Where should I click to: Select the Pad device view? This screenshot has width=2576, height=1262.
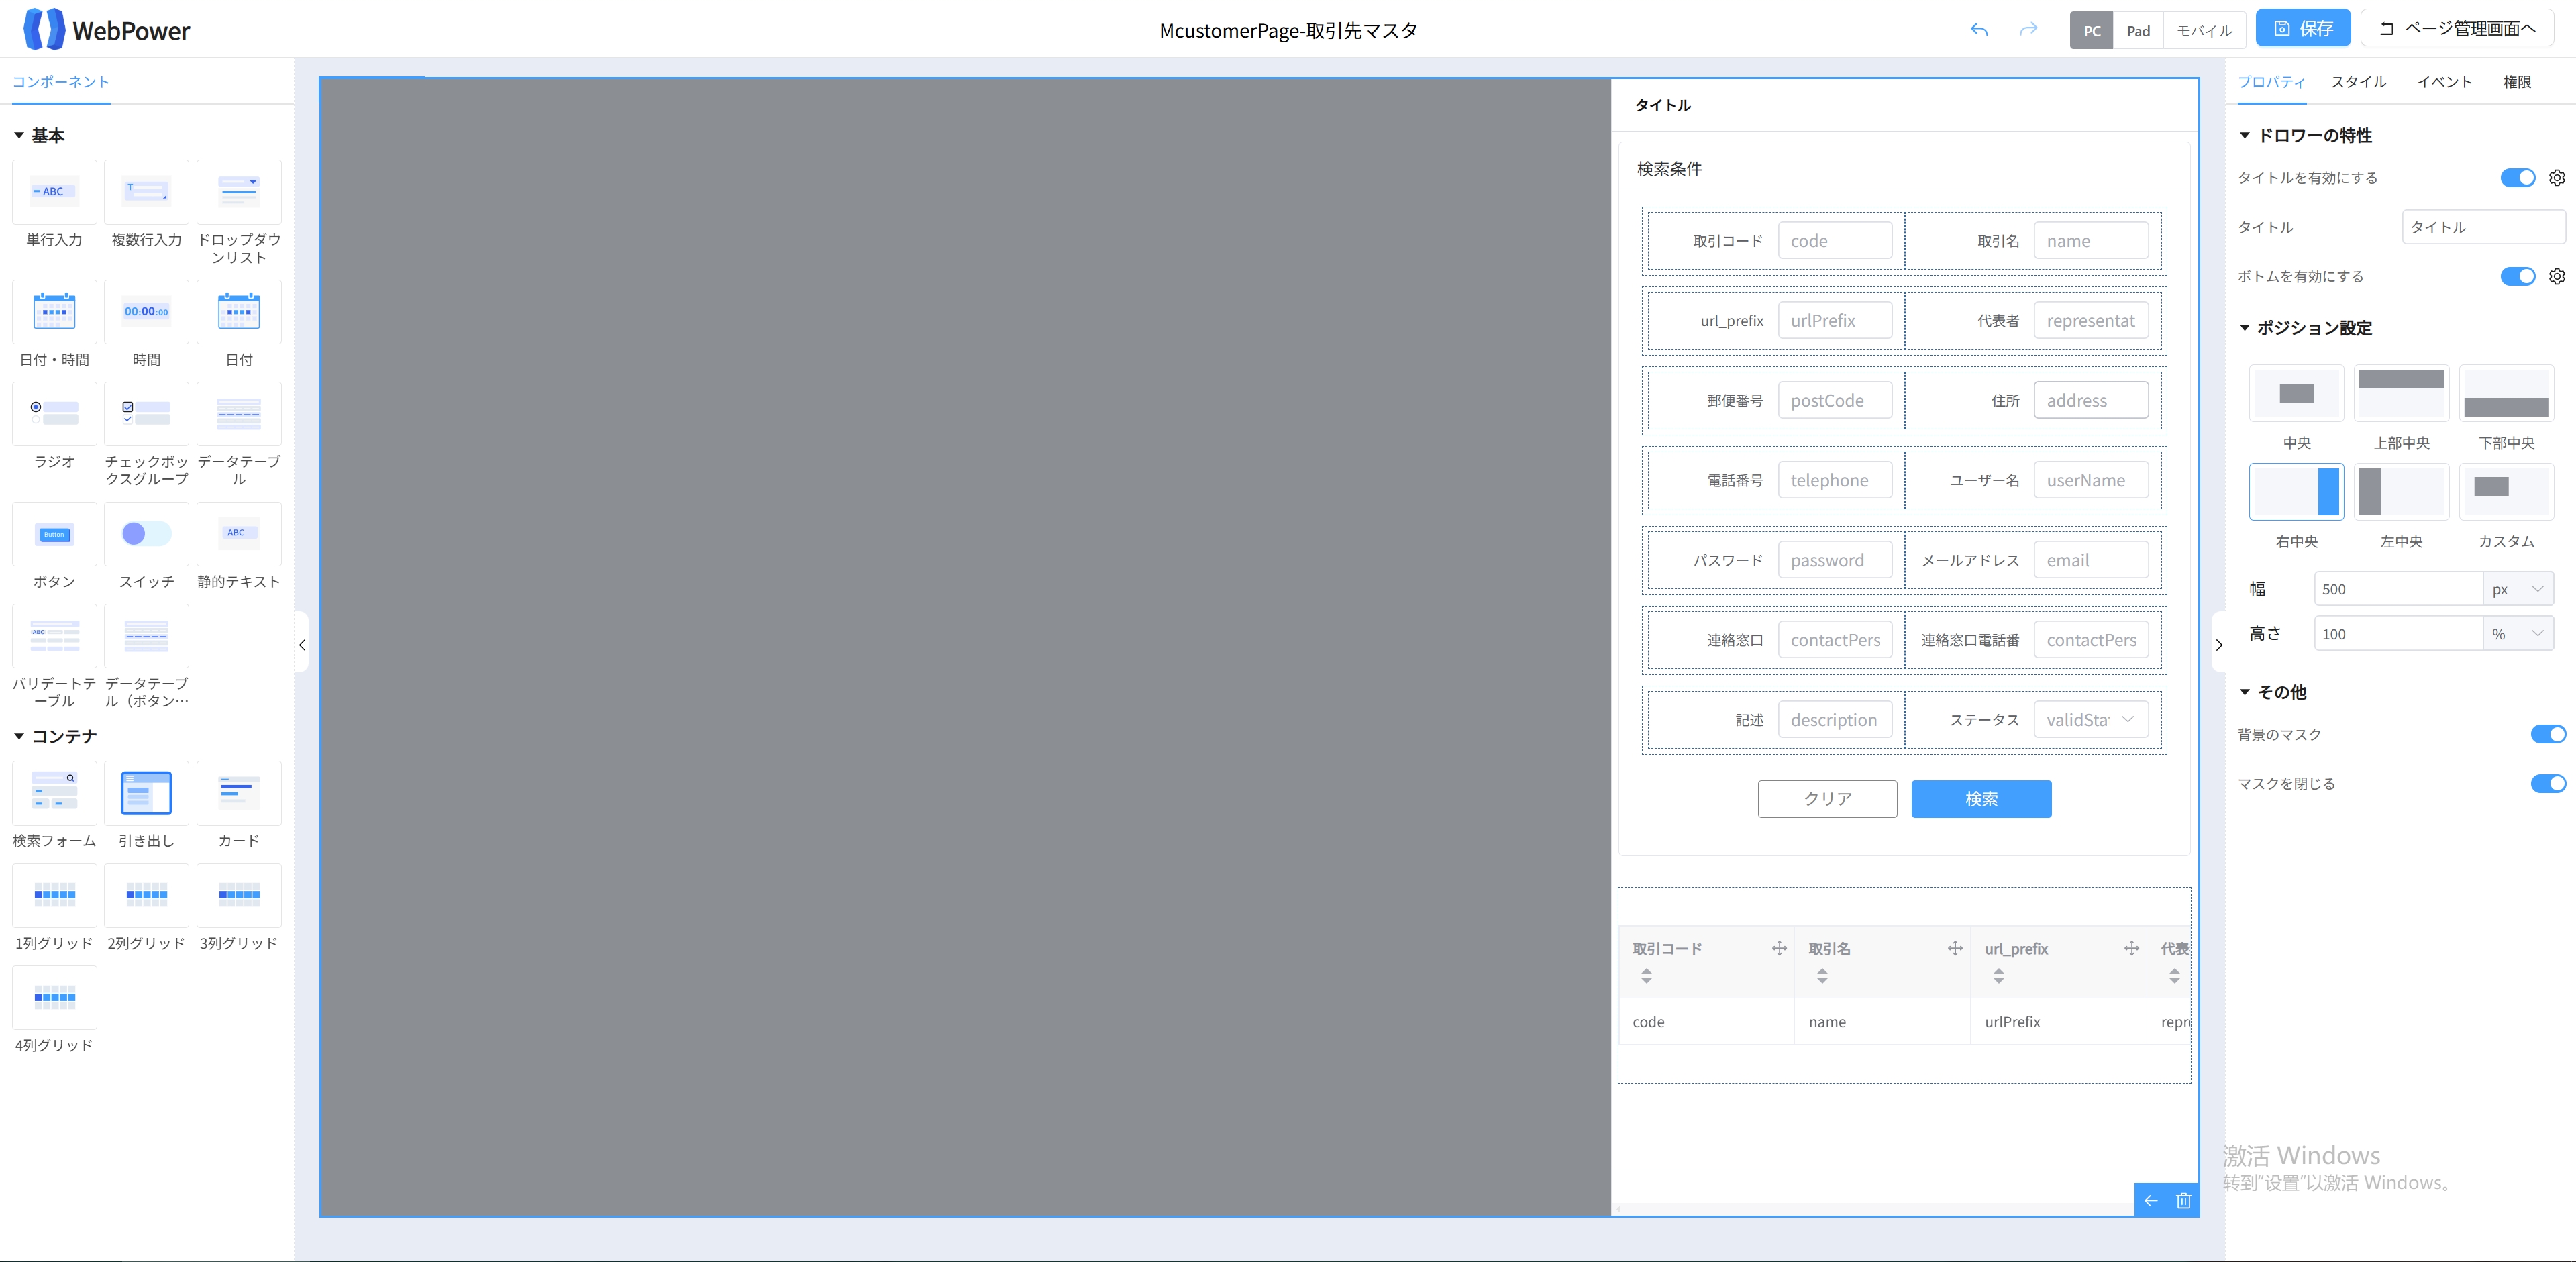(2138, 30)
